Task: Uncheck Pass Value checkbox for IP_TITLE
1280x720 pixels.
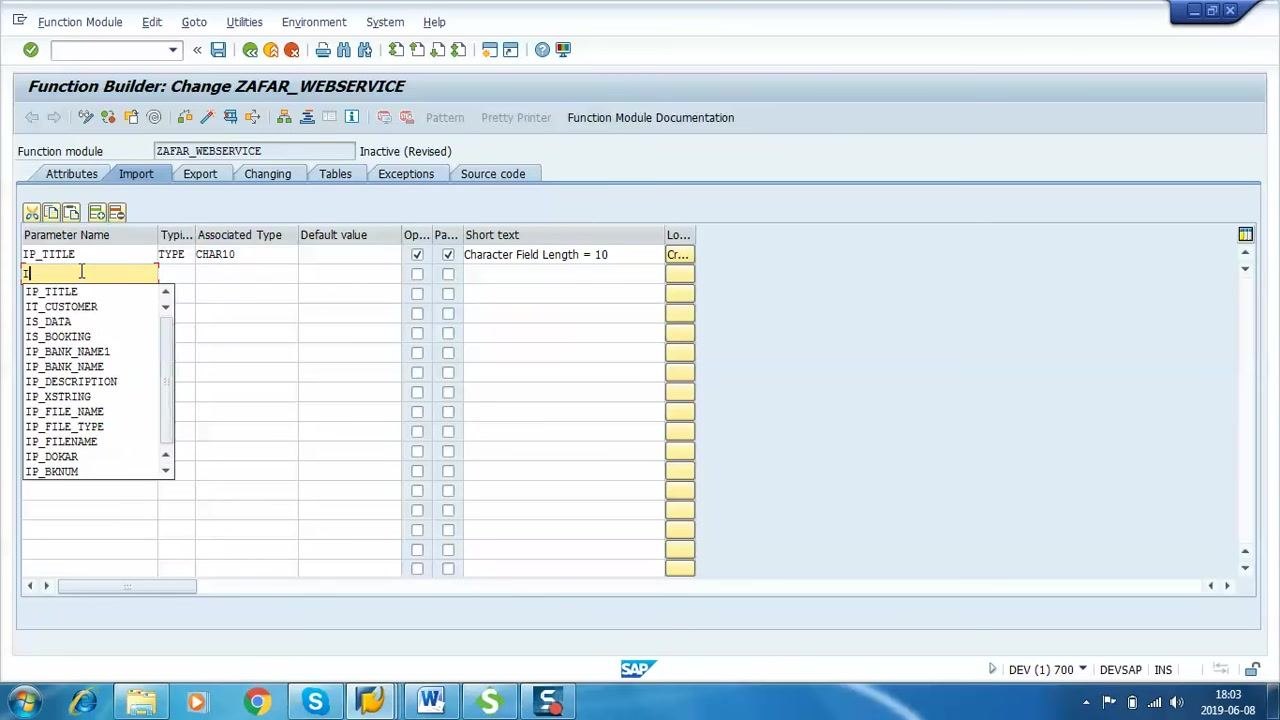Action: [x=448, y=254]
